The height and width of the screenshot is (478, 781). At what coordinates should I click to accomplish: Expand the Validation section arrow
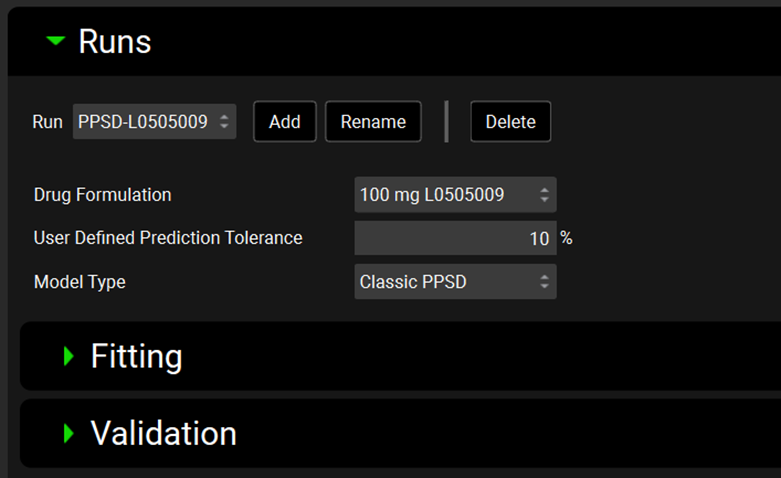pyautogui.click(x=69, y=433)
